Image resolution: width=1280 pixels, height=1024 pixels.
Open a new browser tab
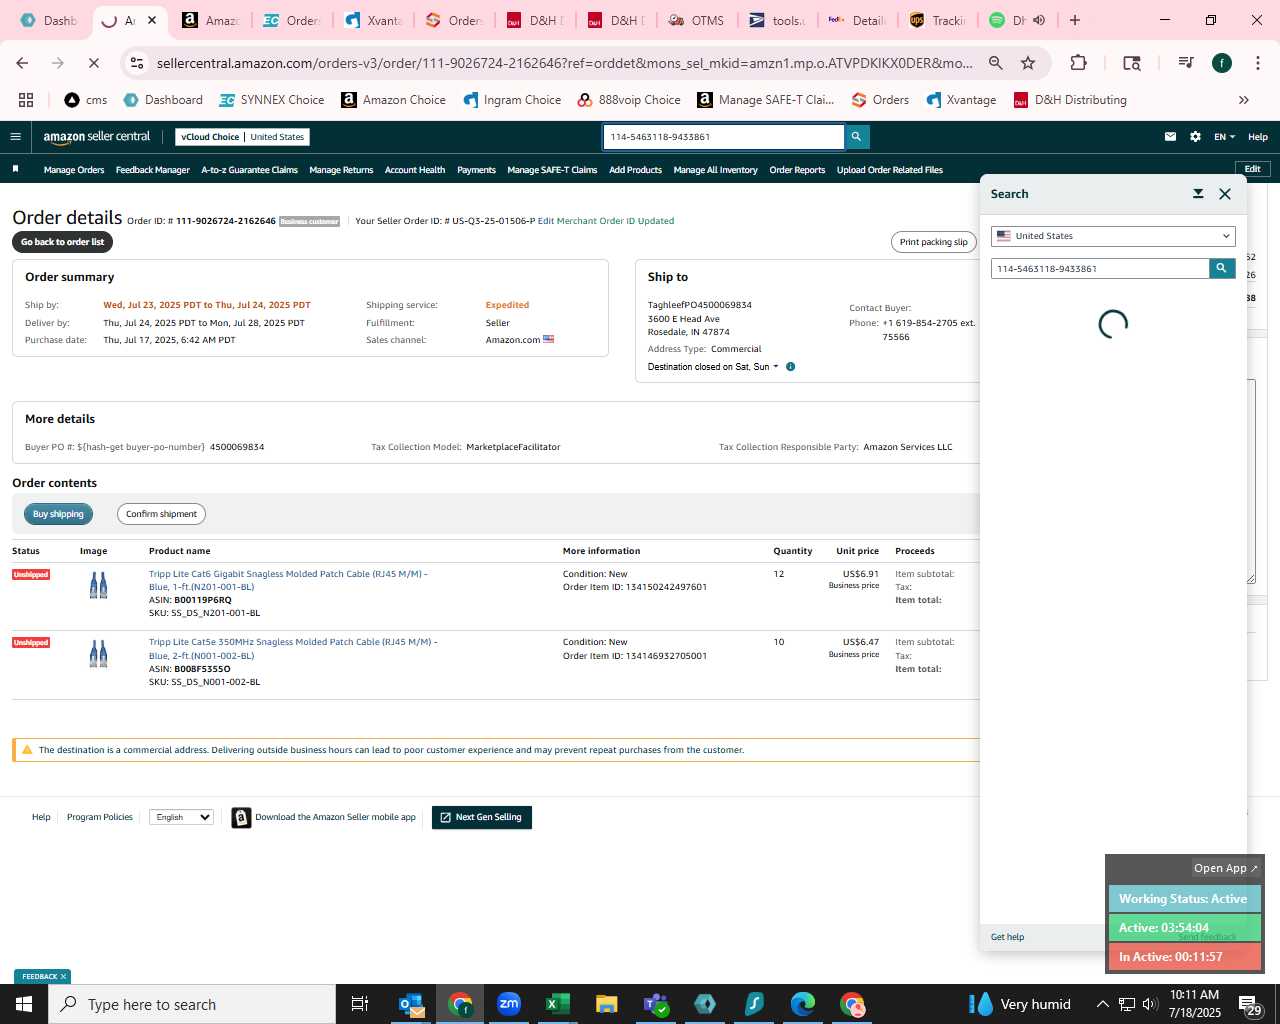tap(1075, 20)
